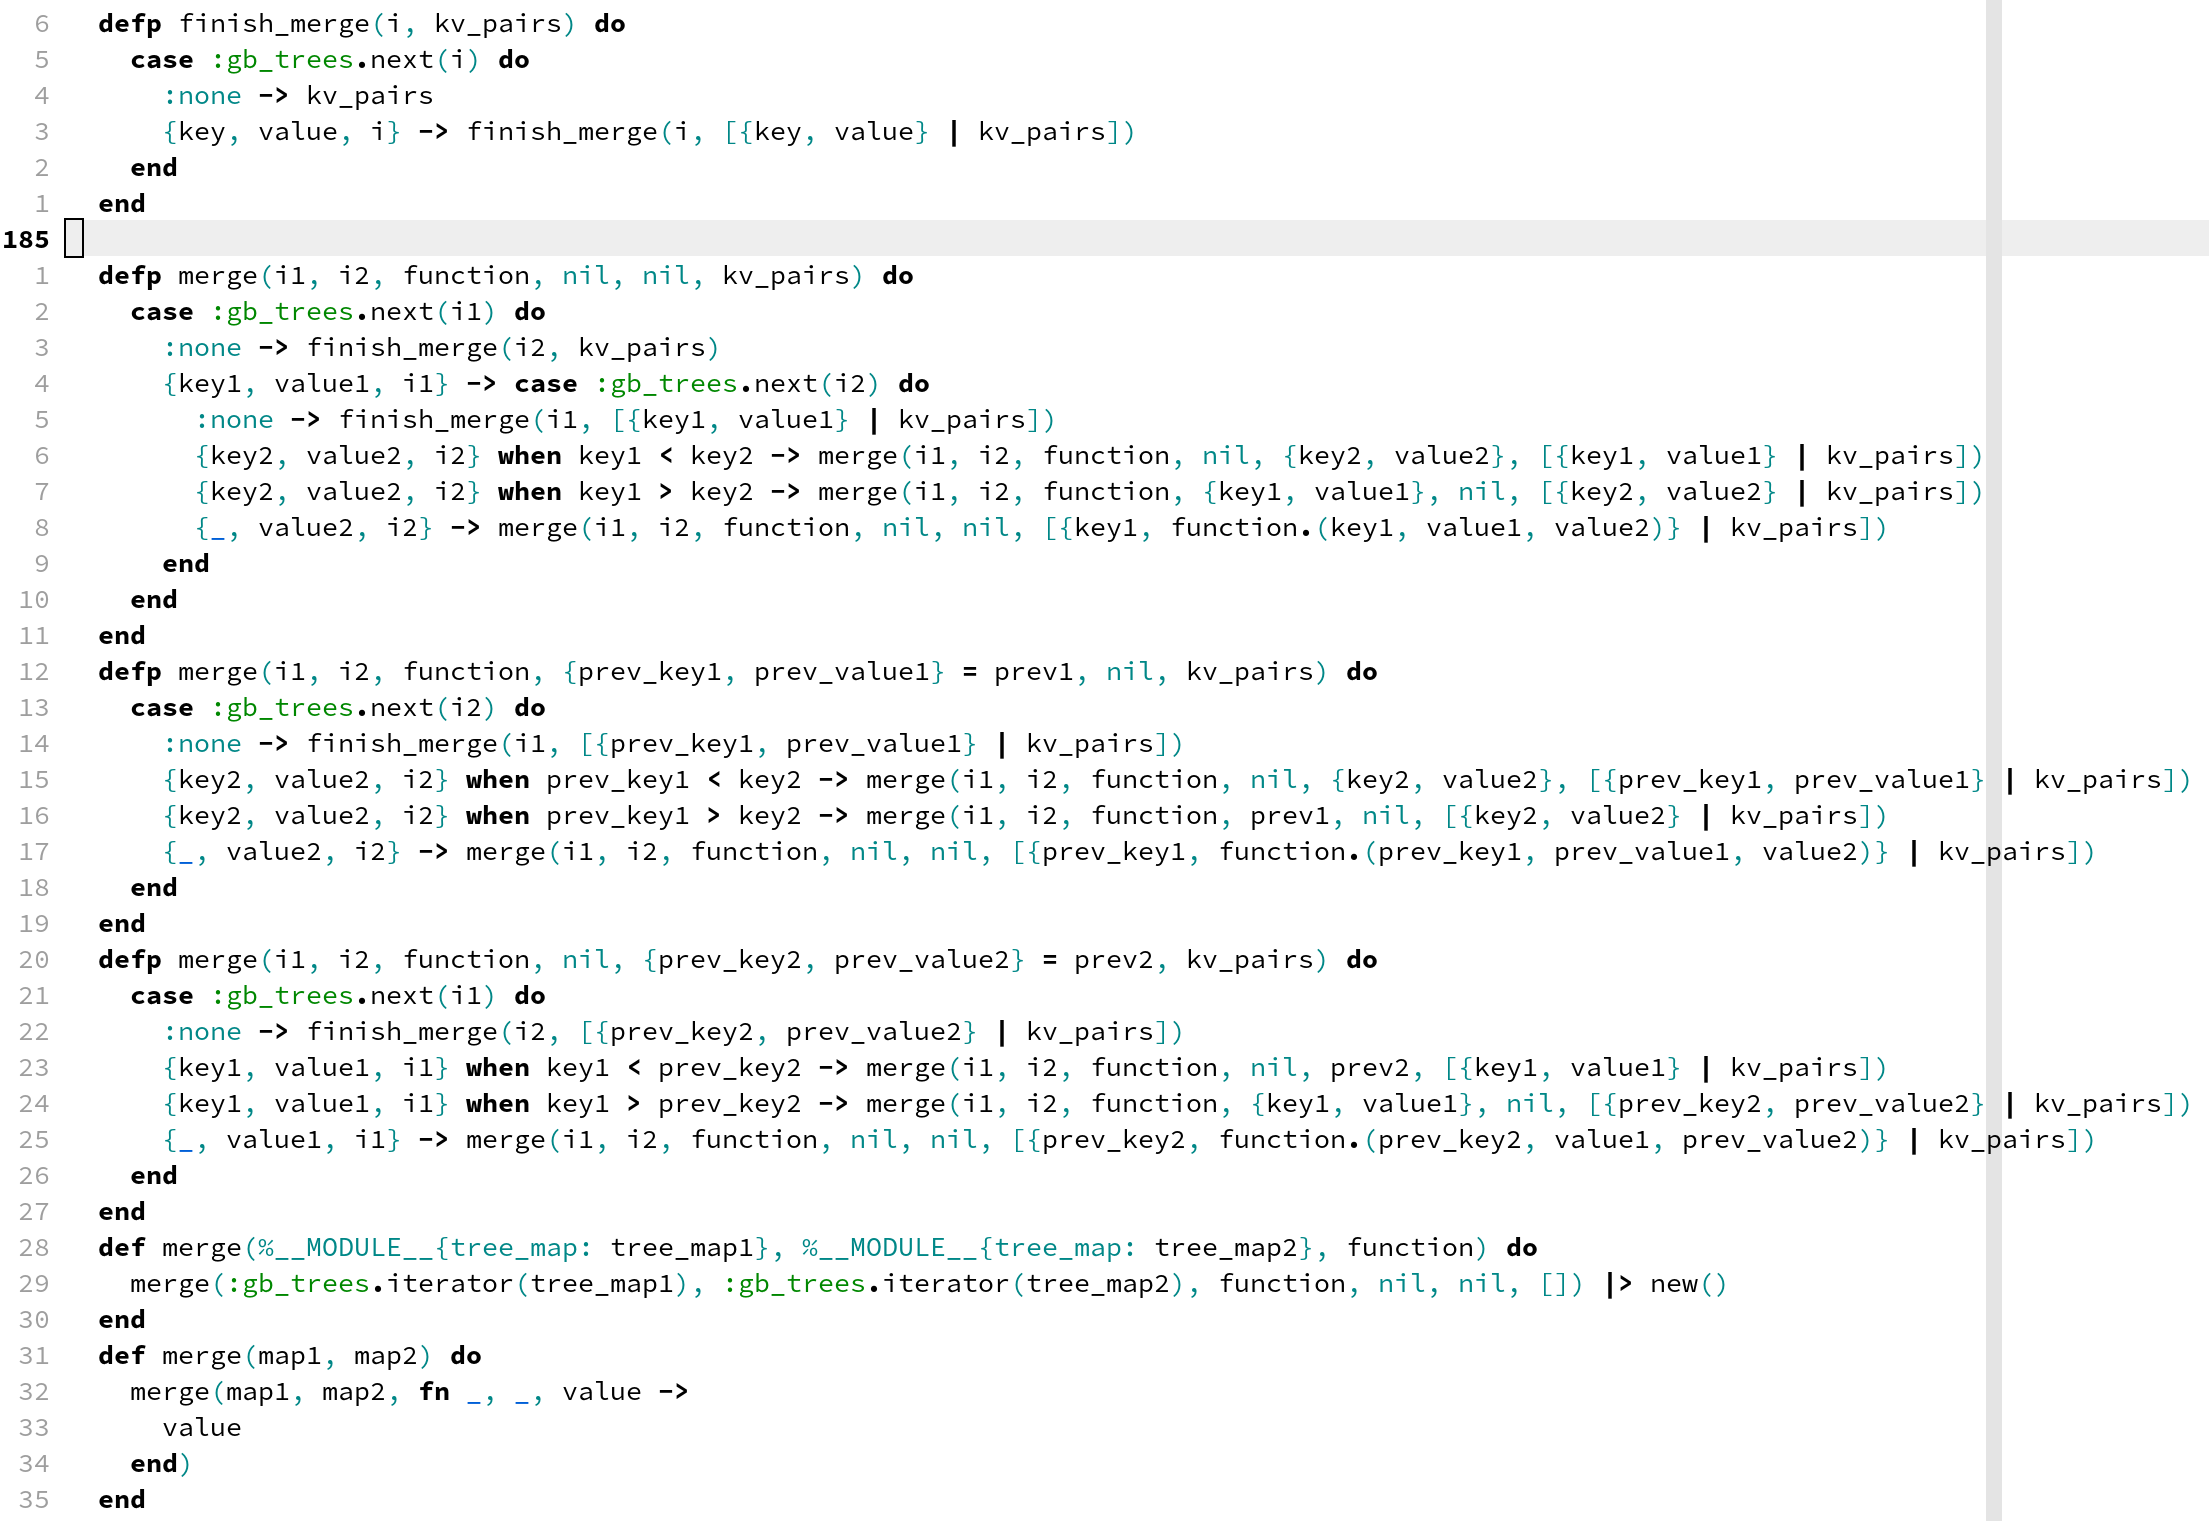Image resolution: width=2209 pixels, height=1521 pixels.
Task: Click ':gb_trees.iterator(tree_map1)' call
Action: pos(458,1284)
